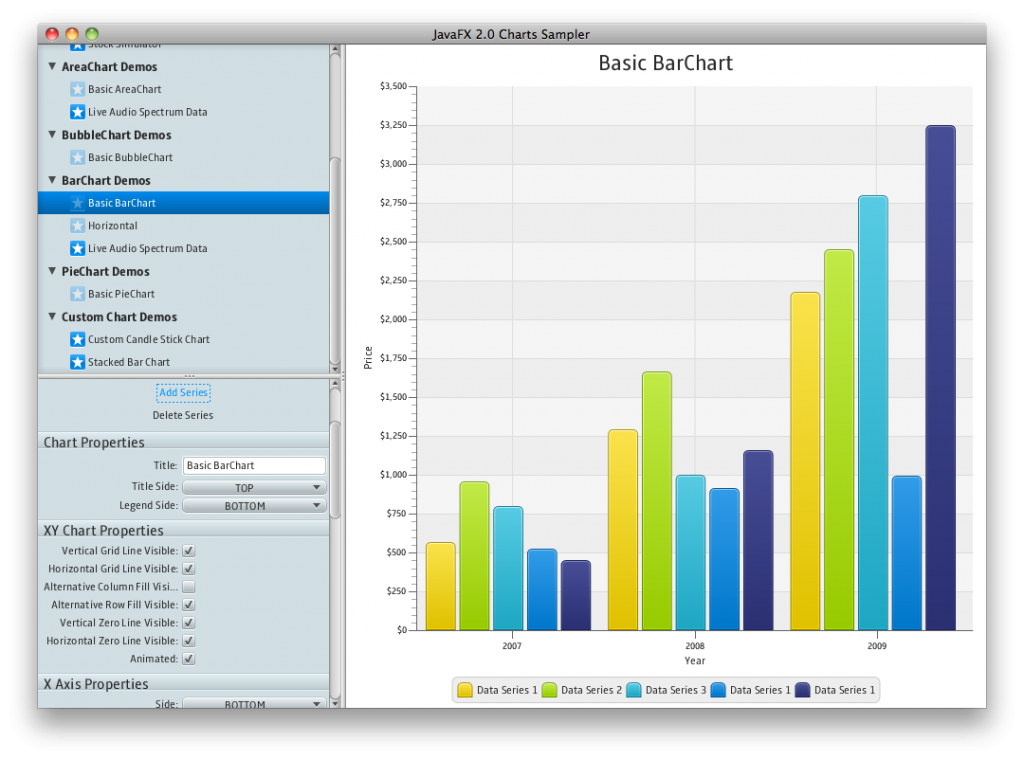Open the Legend Side dropdown
The height and width of the screenshot is (760, 1024).
[x=253, y=505]
